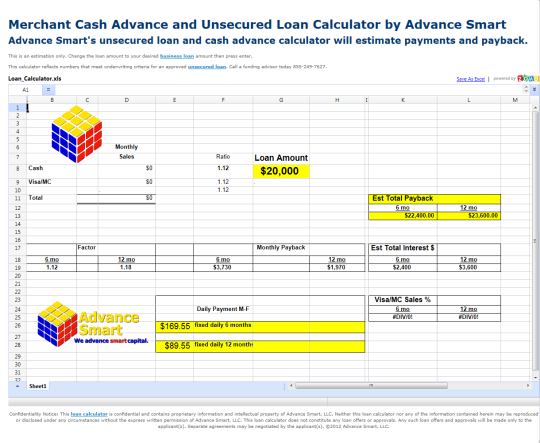This screenshot has width=540, height=443.
Task: Select column header F
Action: click(x=223, y=100)
